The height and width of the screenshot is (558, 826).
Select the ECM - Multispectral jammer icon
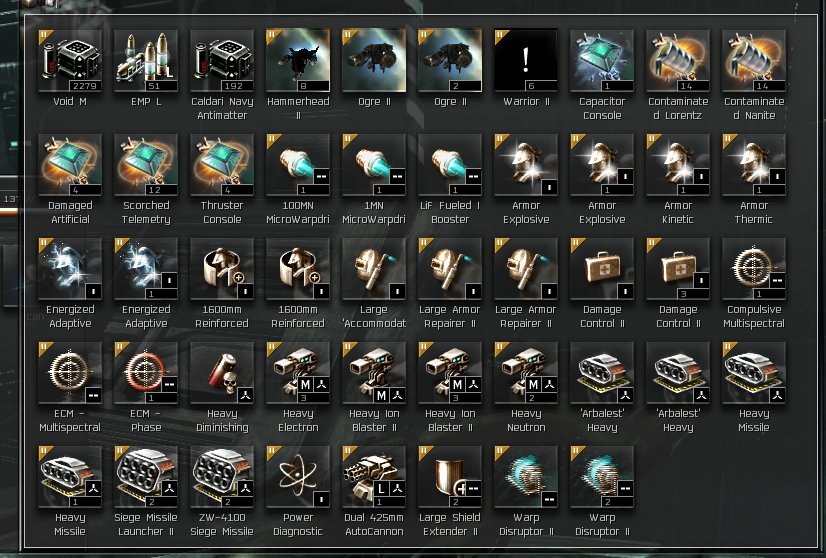tap(70, 373)
